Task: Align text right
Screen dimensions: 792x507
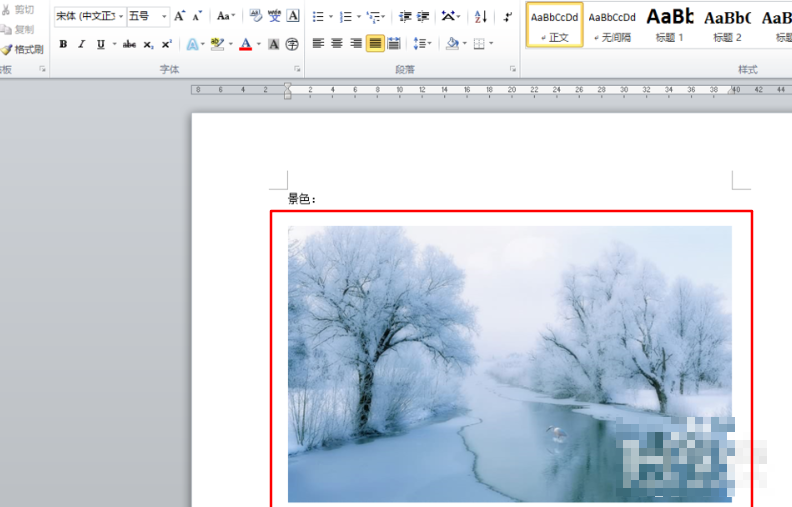Action: tap(356, 43)
